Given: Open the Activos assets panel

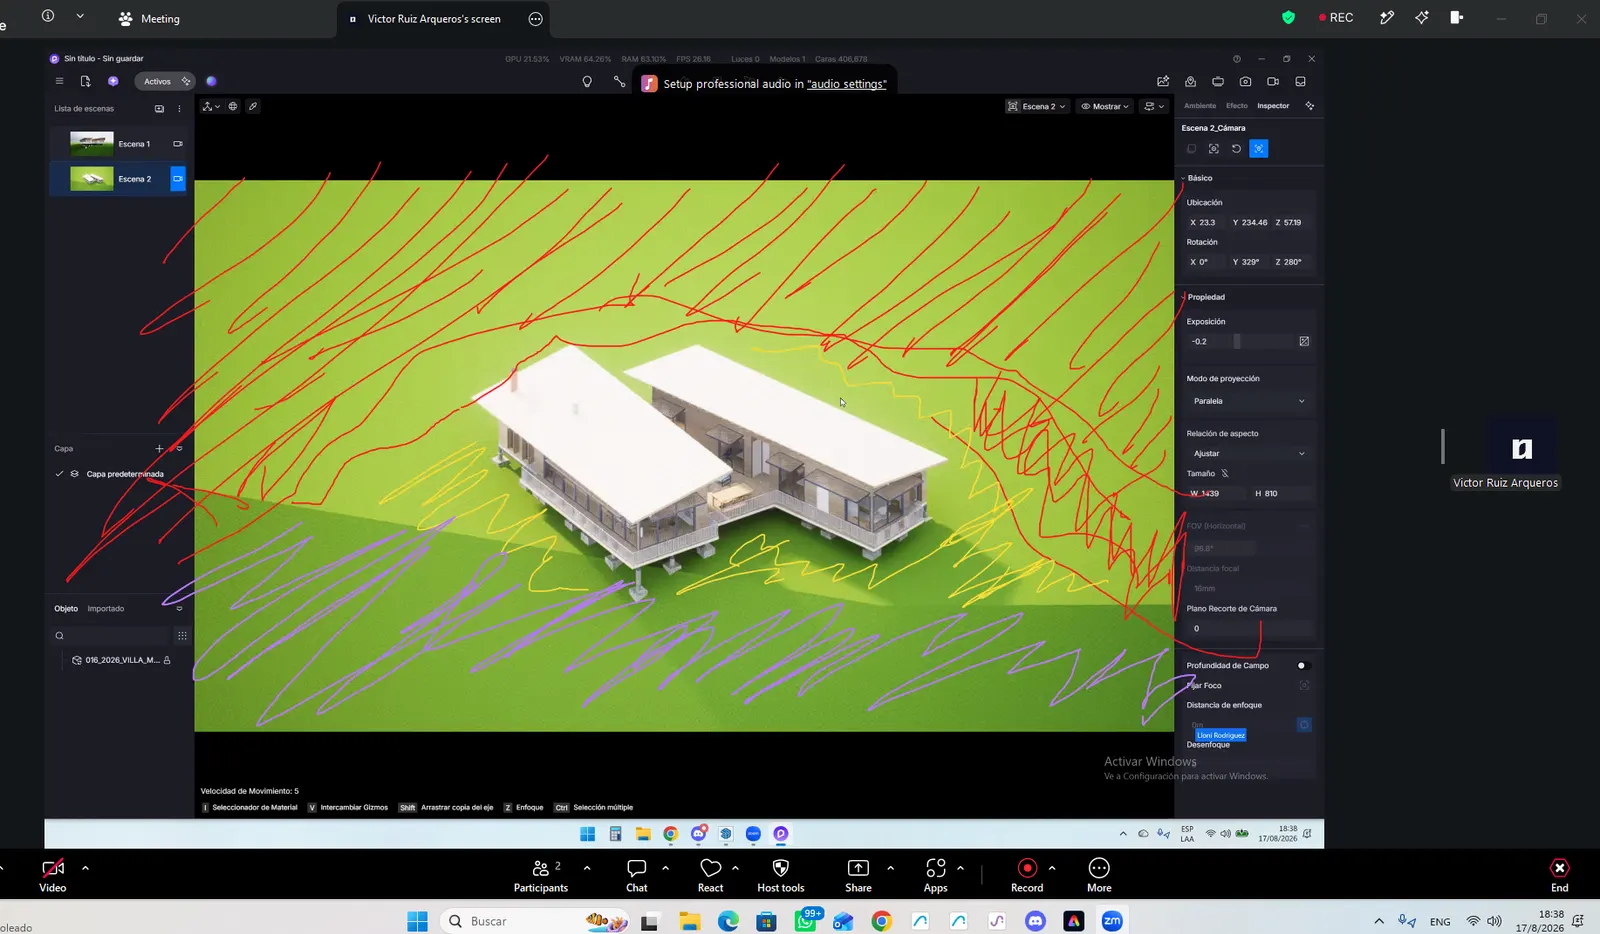Looking at the screenshot, I should (166, 81).
